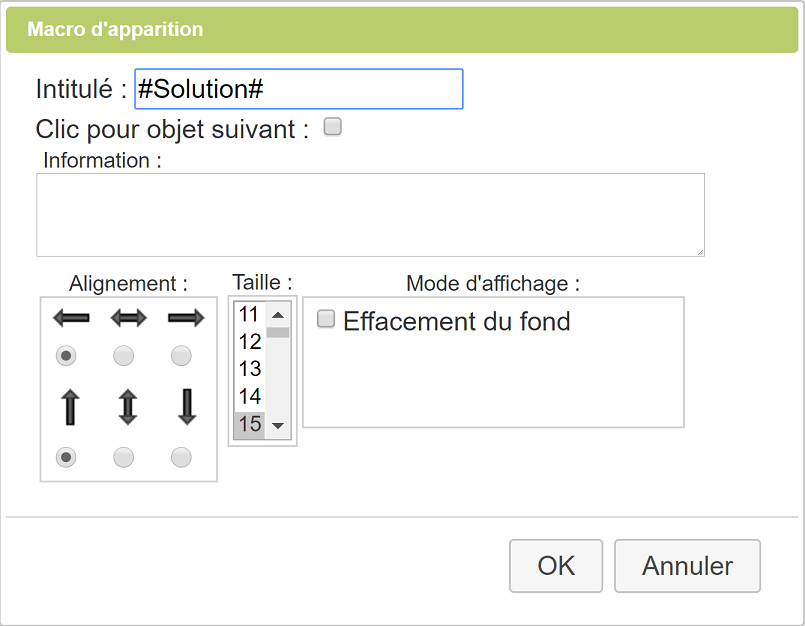
Task: Check 'Effacement du fond' option
Action: pyautogui.click(x=326, y=319)
